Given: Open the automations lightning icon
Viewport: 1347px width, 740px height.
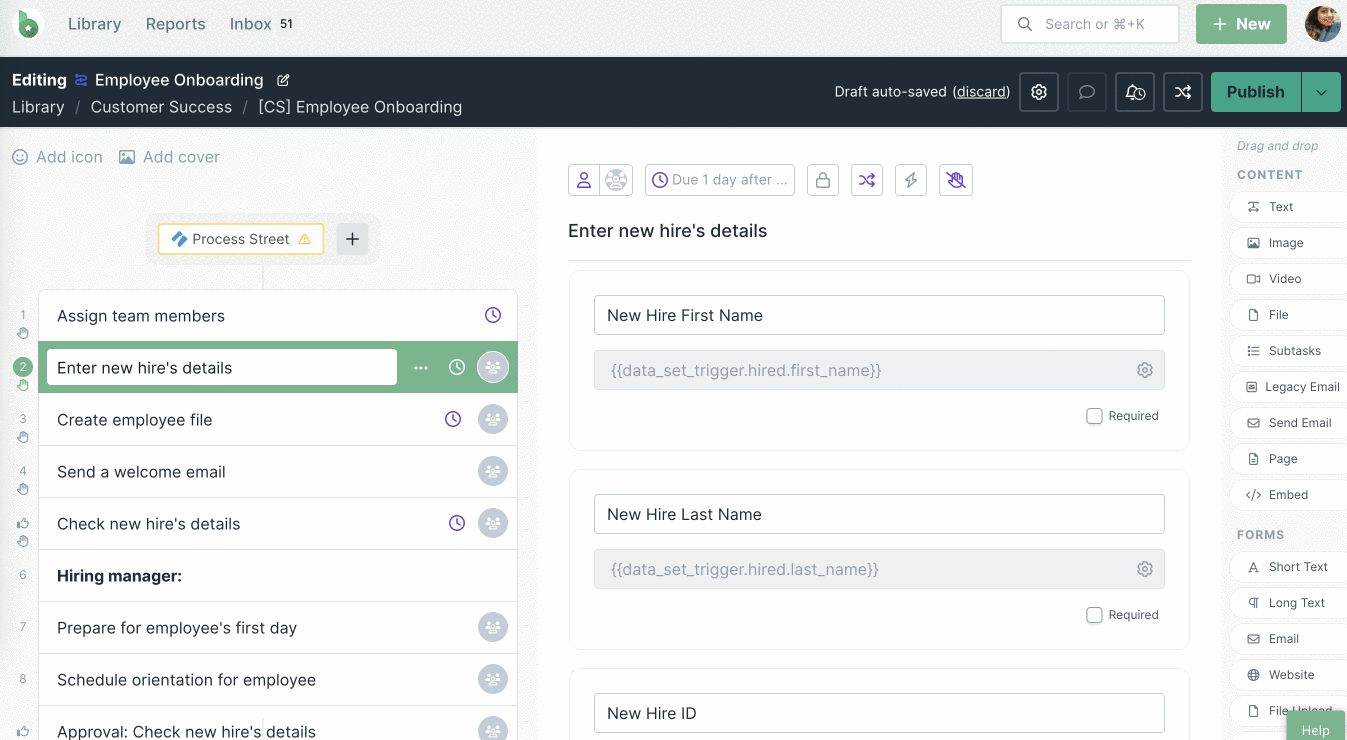Looking at the screenshot, I should pyautogui.click(x=911, y=180).
